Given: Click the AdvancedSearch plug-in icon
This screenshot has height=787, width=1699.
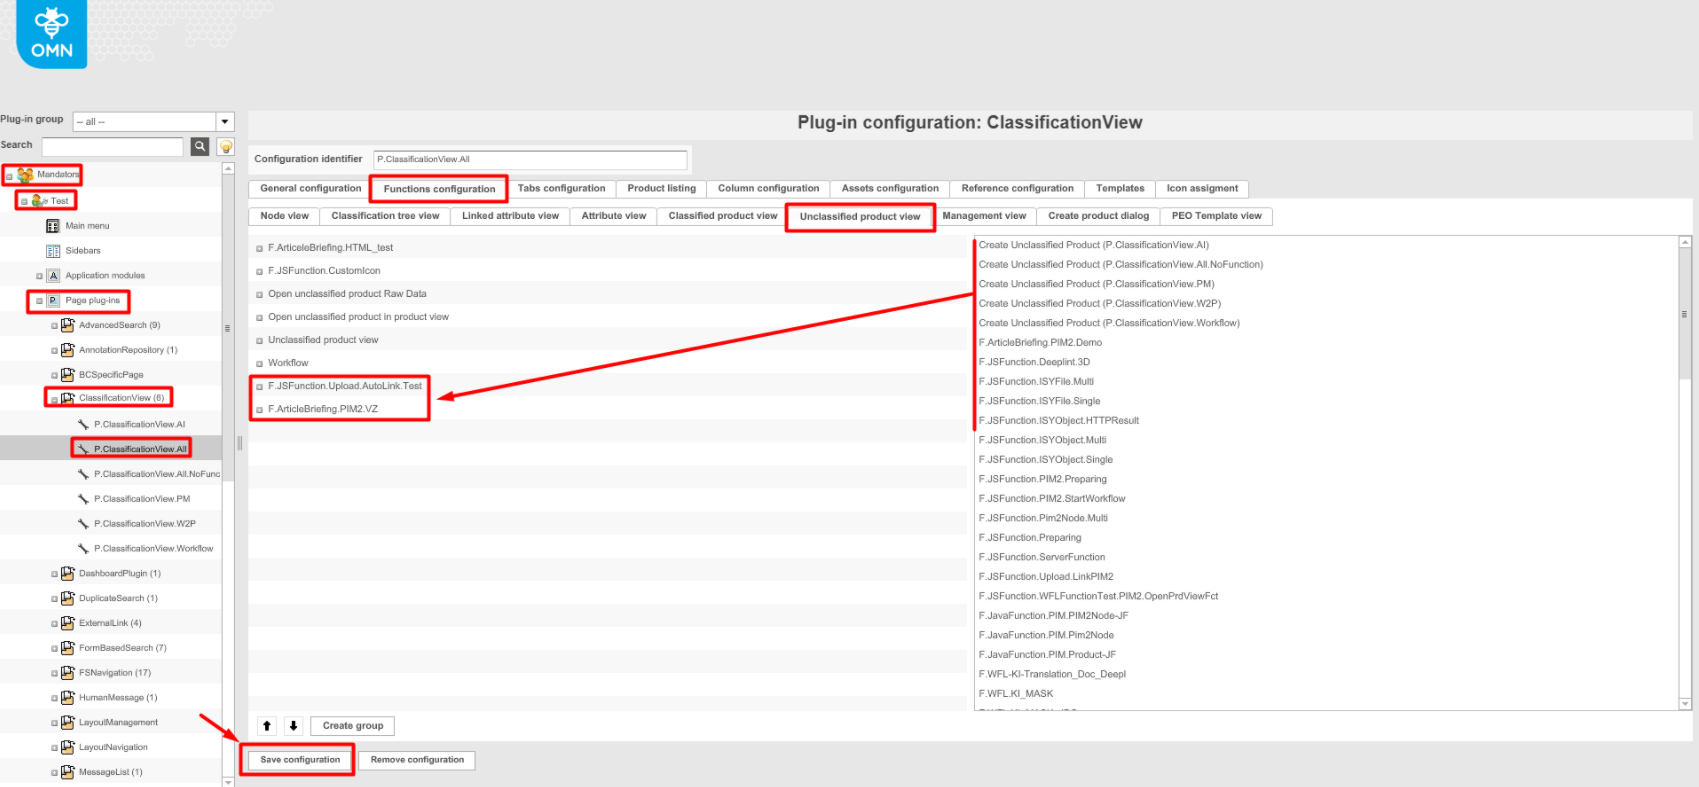Looking at the screenshot, I should coord(68,325).
